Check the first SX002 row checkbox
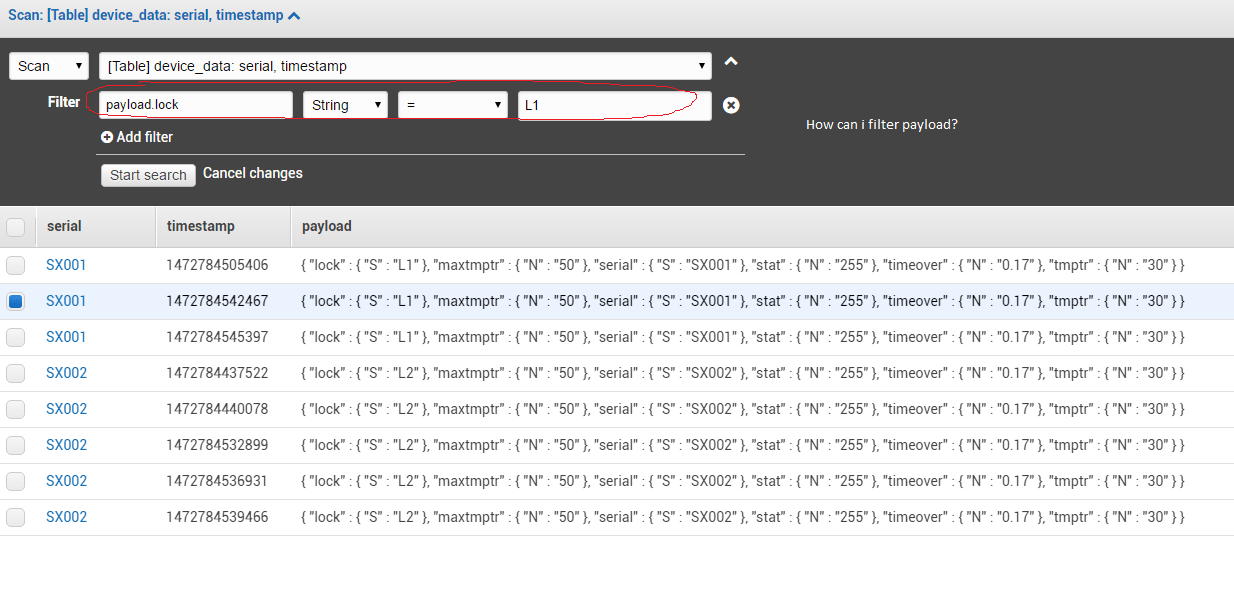 point(16,373)
